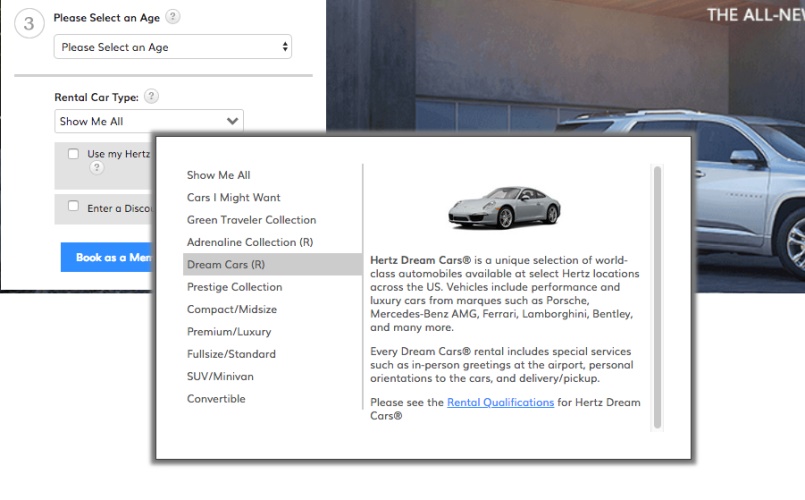Click help icon next to Please Select an Age
Screen dimensions: 805x500
coord(174,19)
